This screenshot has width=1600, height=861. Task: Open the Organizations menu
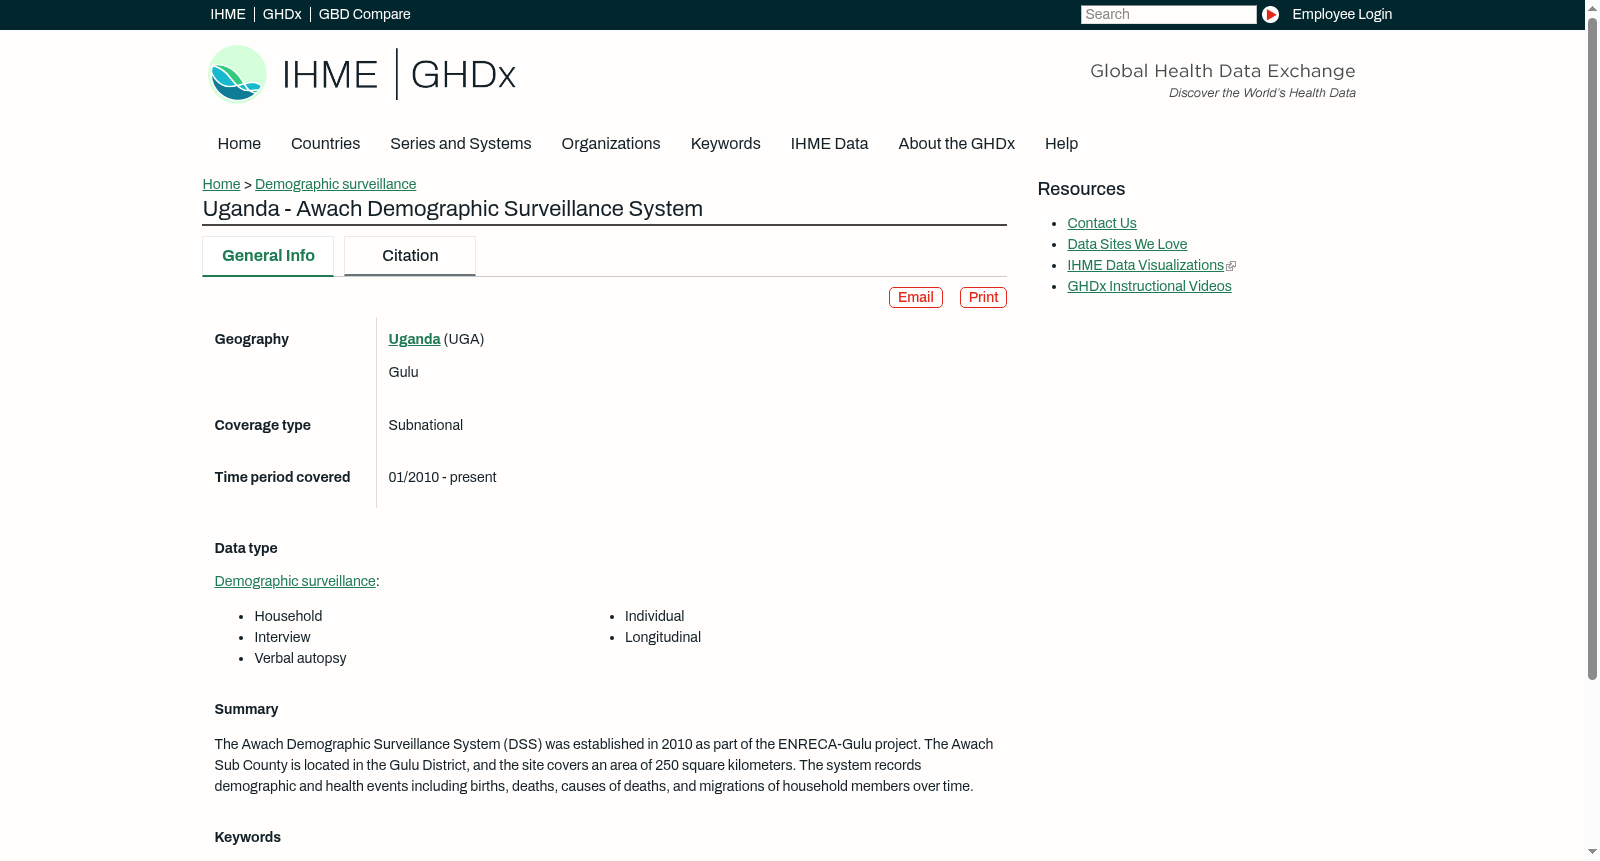pos(611,144)
